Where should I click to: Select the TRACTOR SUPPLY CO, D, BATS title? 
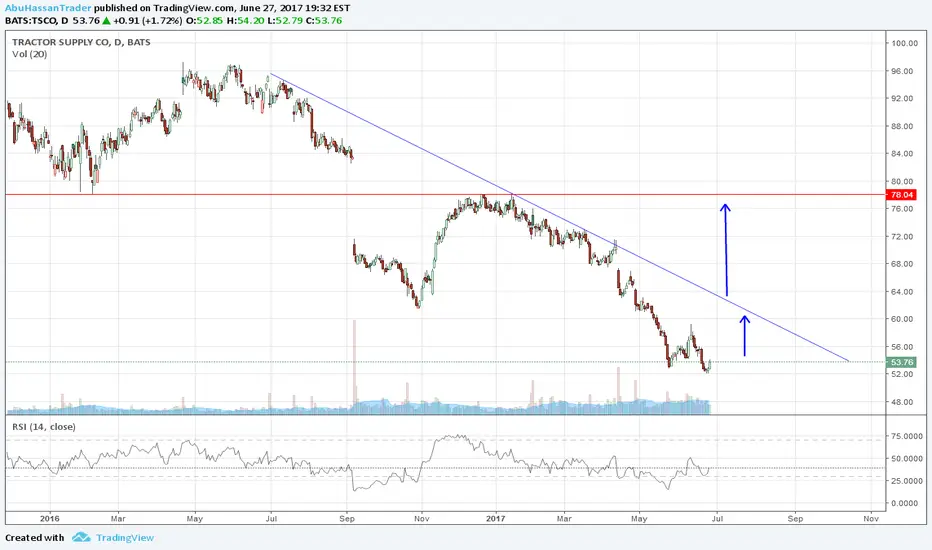[x=81, y=42]
